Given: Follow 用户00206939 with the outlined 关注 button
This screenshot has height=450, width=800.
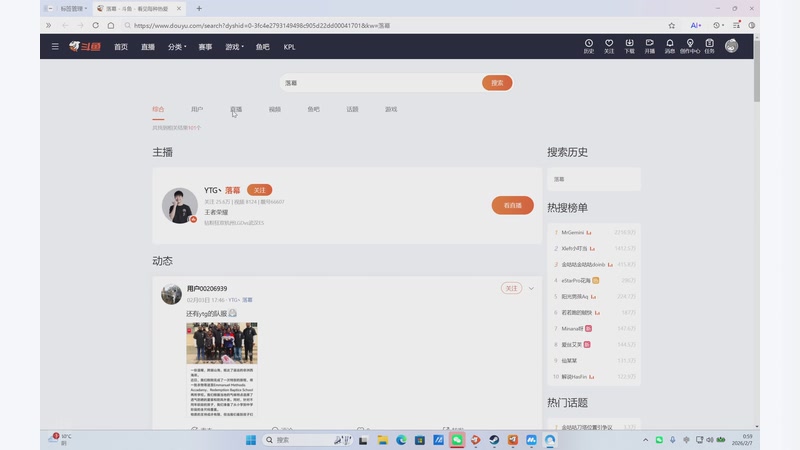Looking at the screenshot, I should pyautogui.click(x=511, y=288).
